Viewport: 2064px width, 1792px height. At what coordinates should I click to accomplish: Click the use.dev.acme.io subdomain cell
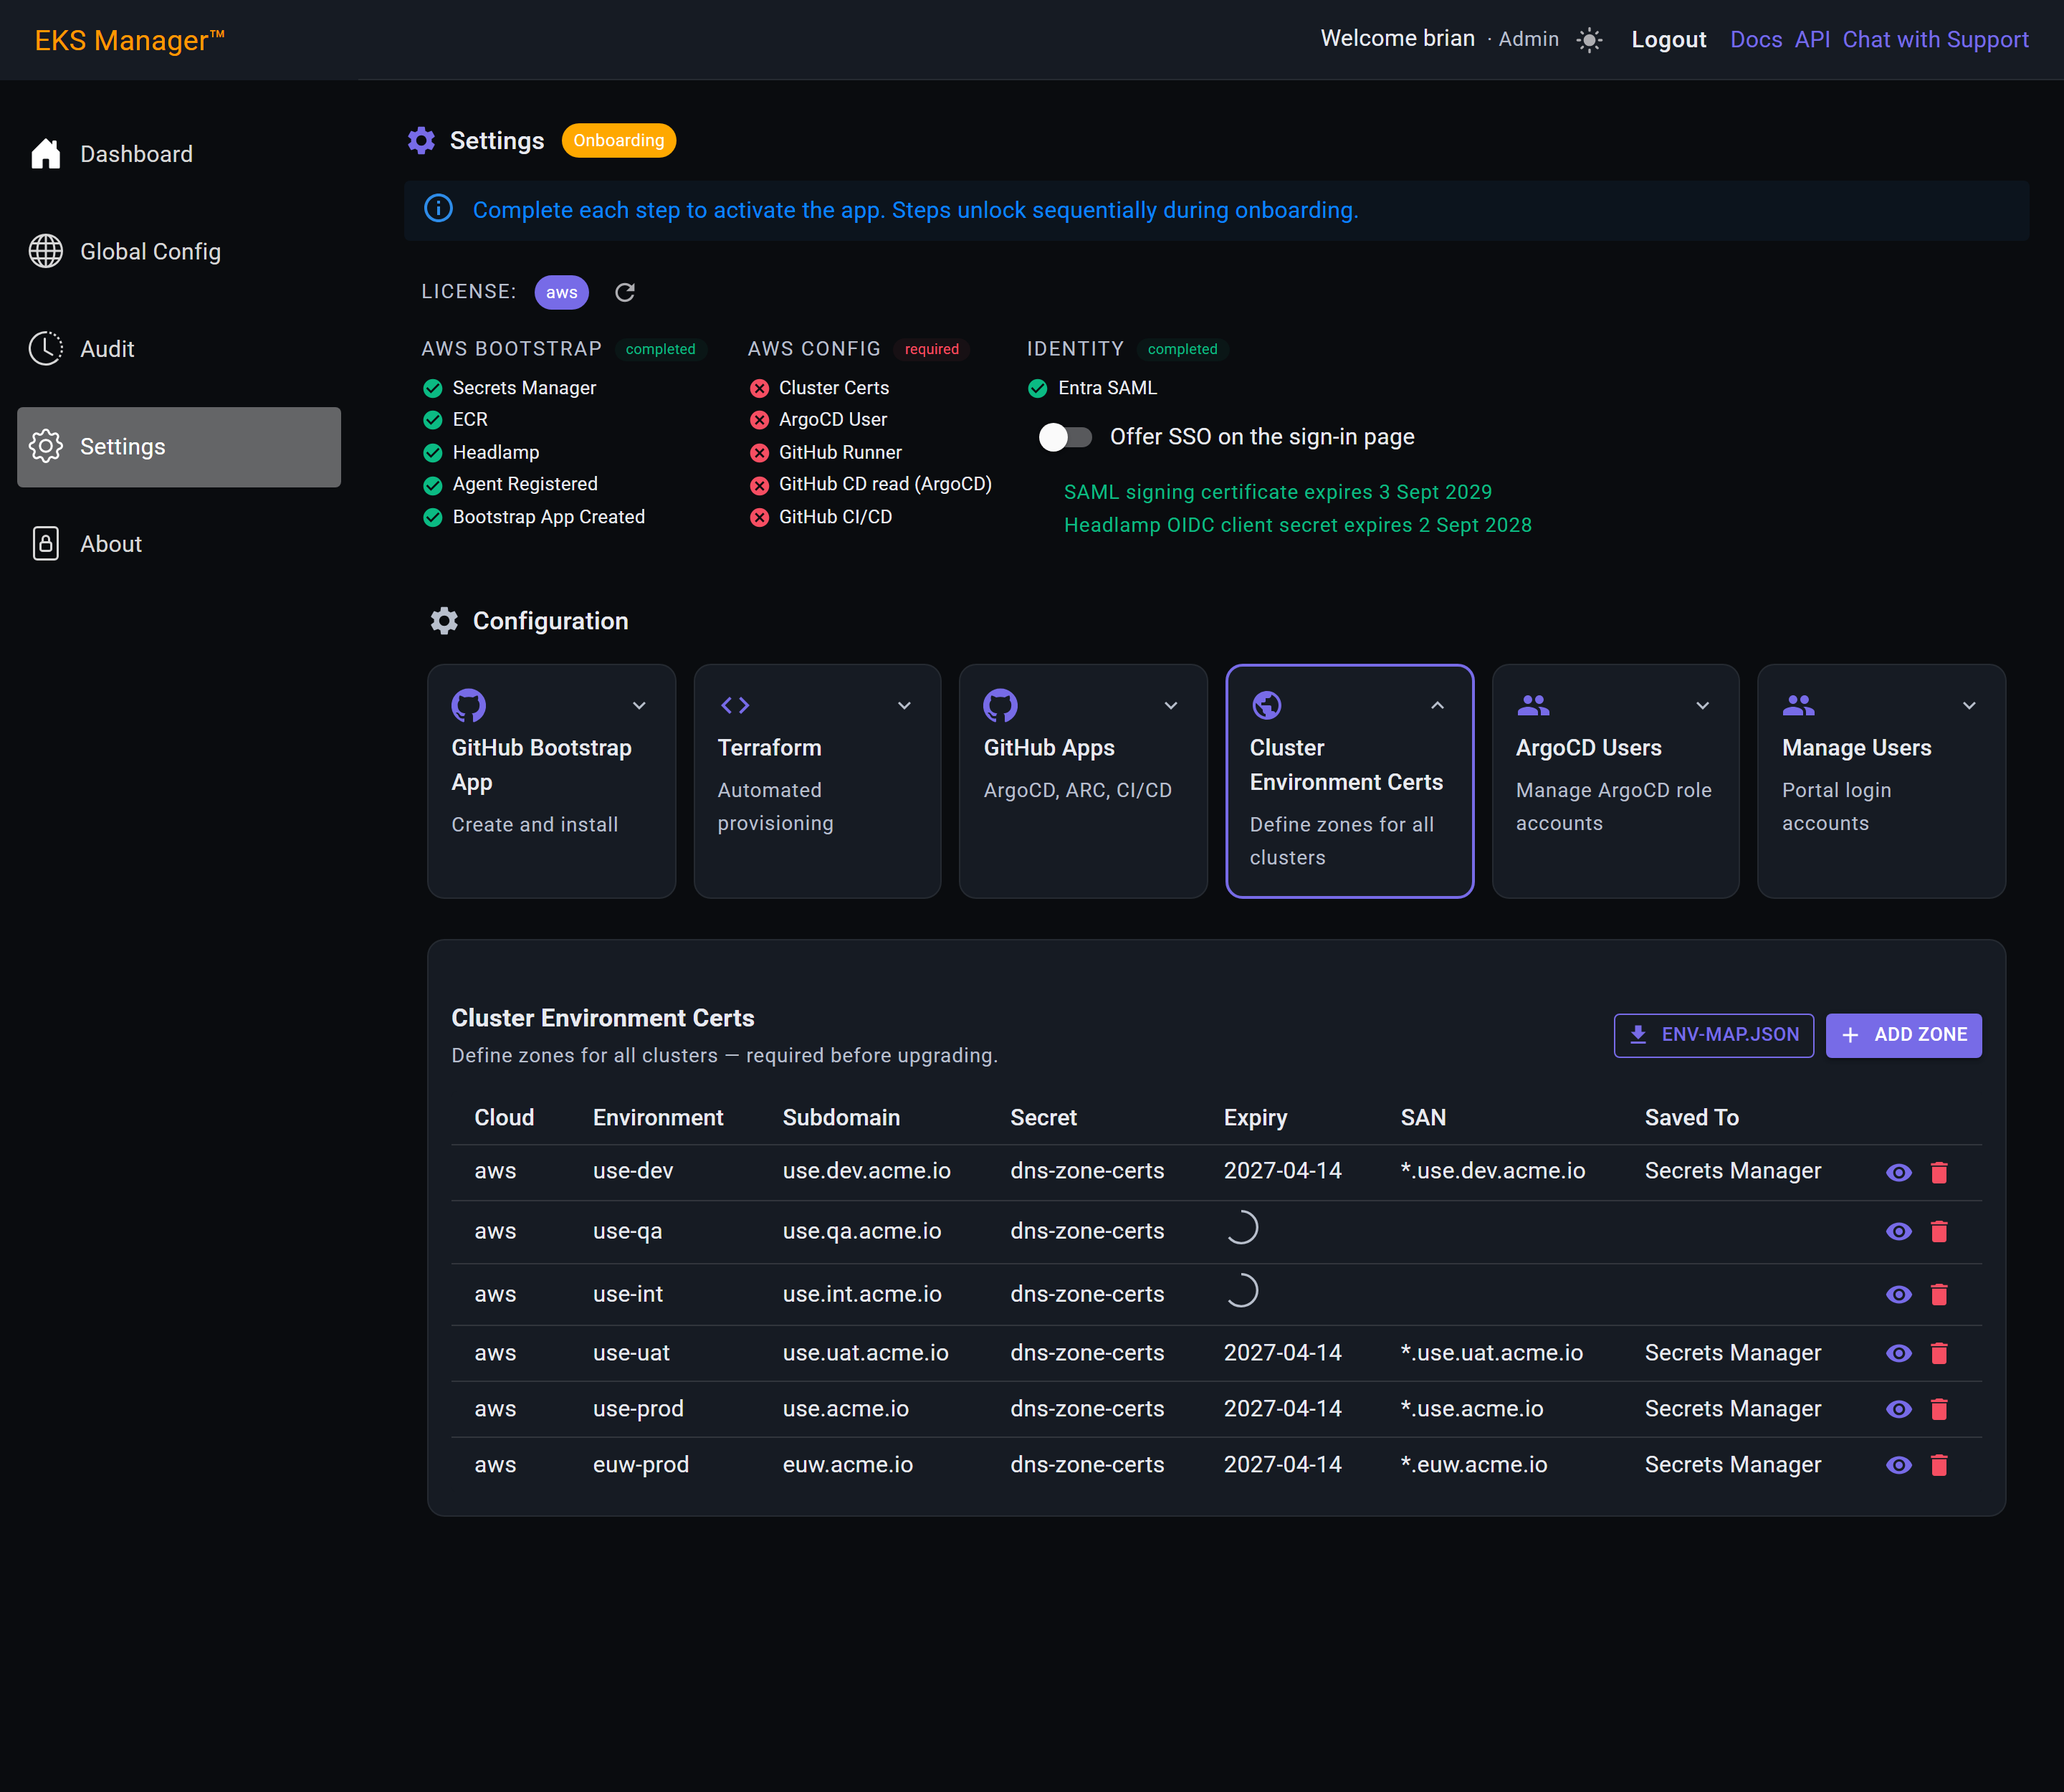coord(866,1171)
